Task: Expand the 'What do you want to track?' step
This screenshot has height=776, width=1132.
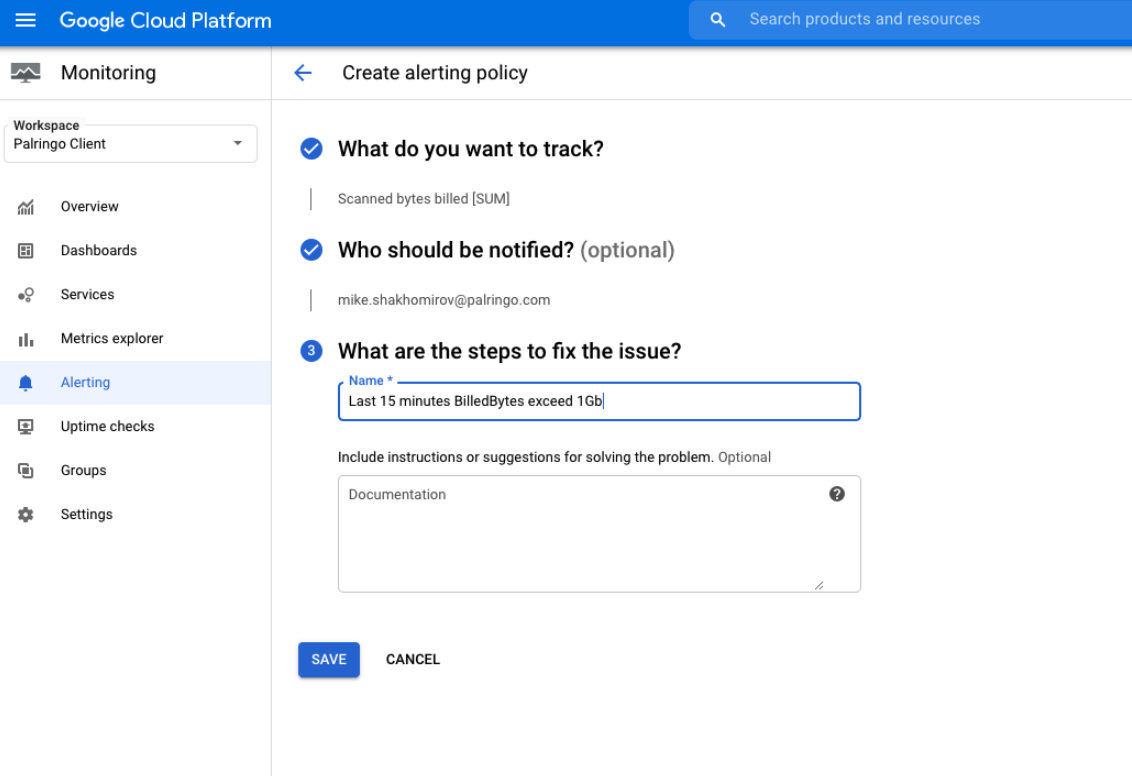Action: click(470, 149)
